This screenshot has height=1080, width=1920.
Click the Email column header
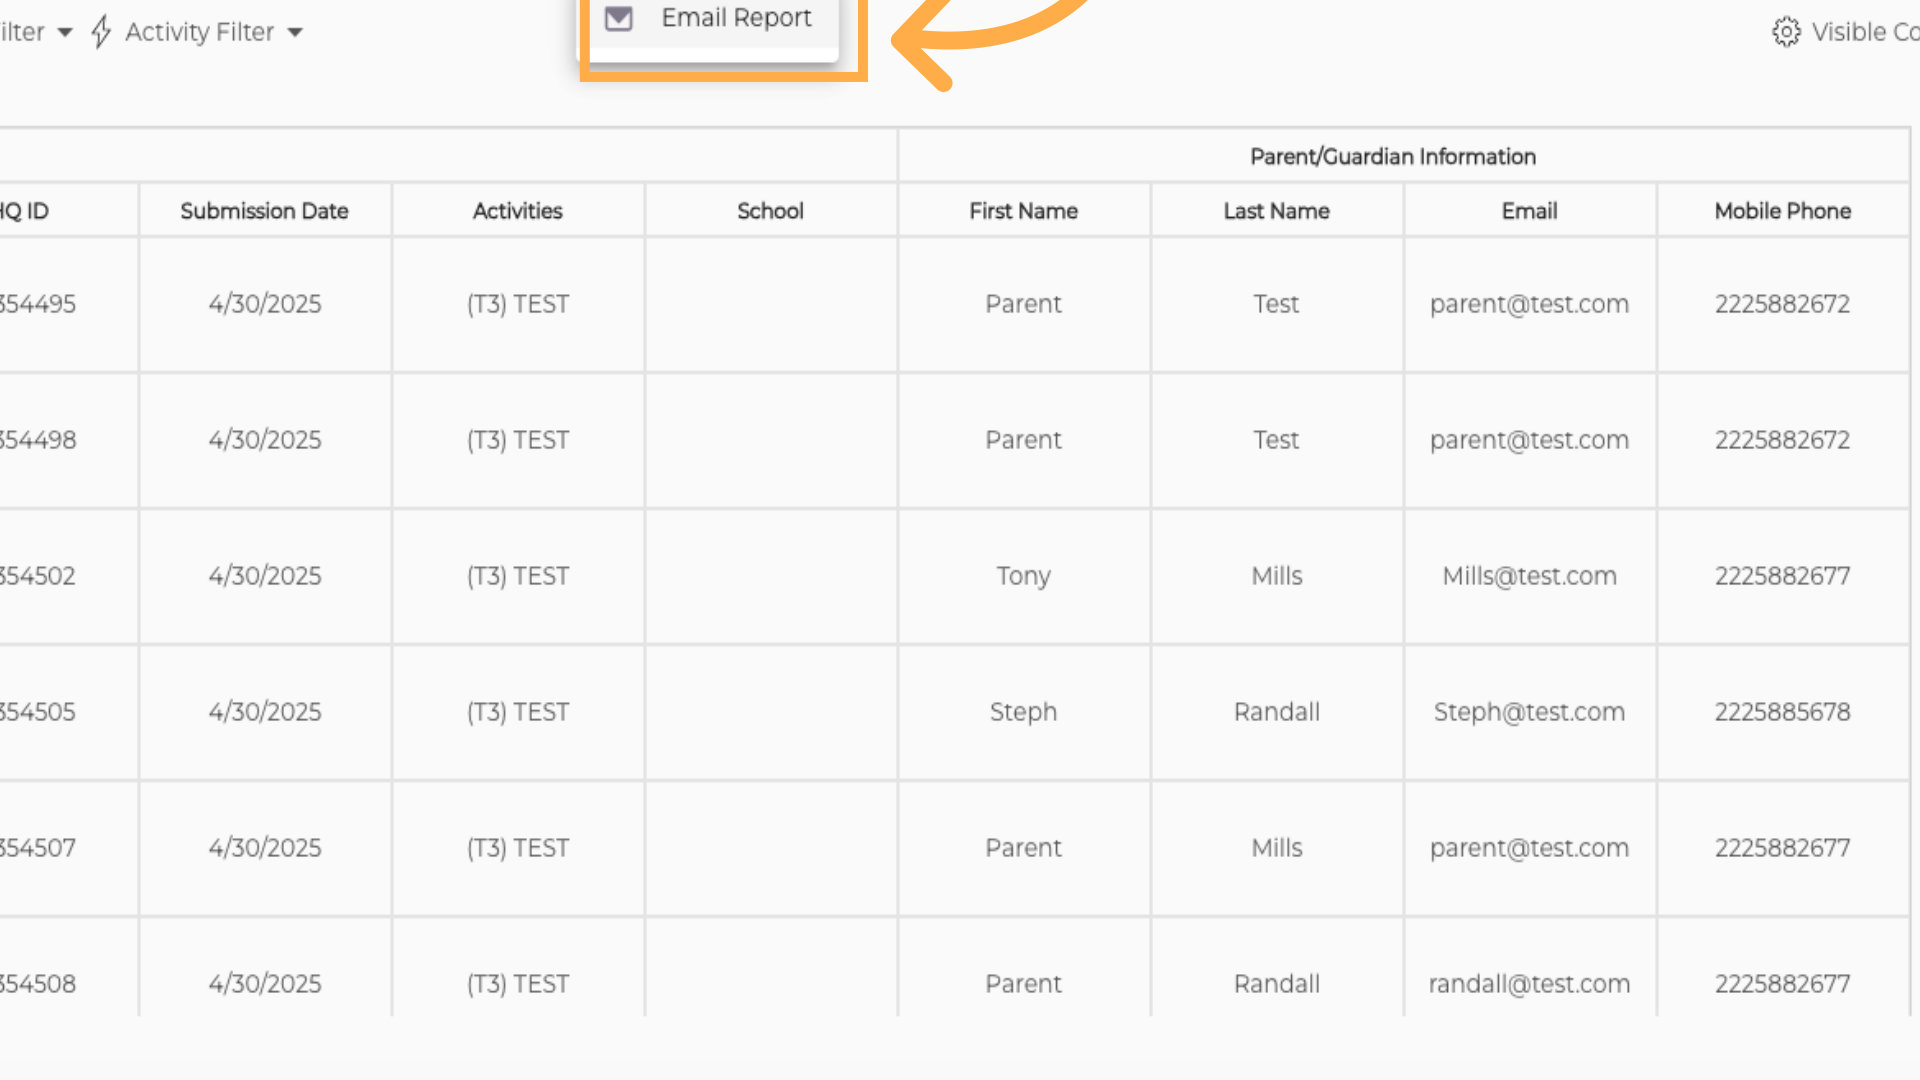[1530, 211]
